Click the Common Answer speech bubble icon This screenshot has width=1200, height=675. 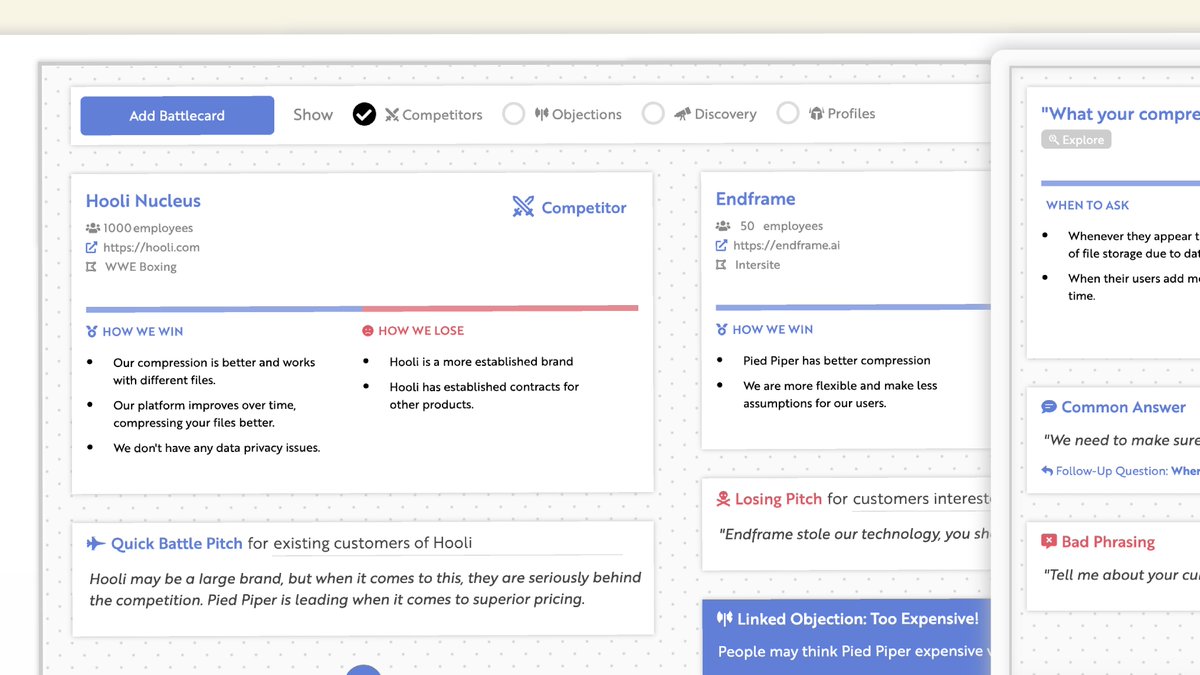[1049, 407]
